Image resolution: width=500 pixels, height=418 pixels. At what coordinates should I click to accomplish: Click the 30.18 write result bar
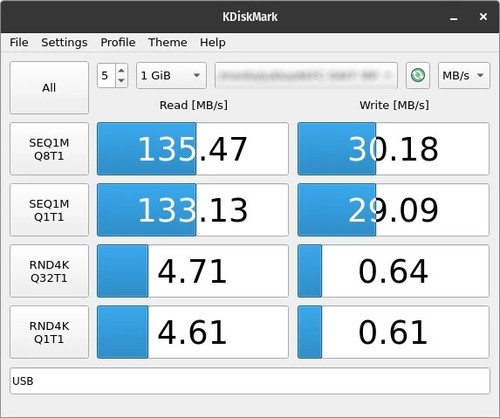[393, 149]
